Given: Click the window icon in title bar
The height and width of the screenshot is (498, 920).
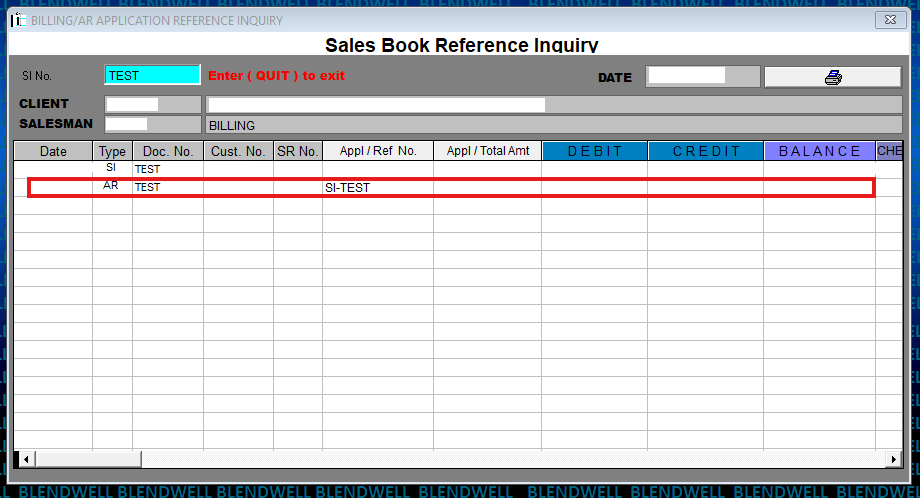Looking at the screenshot, I should coord(18,21).
